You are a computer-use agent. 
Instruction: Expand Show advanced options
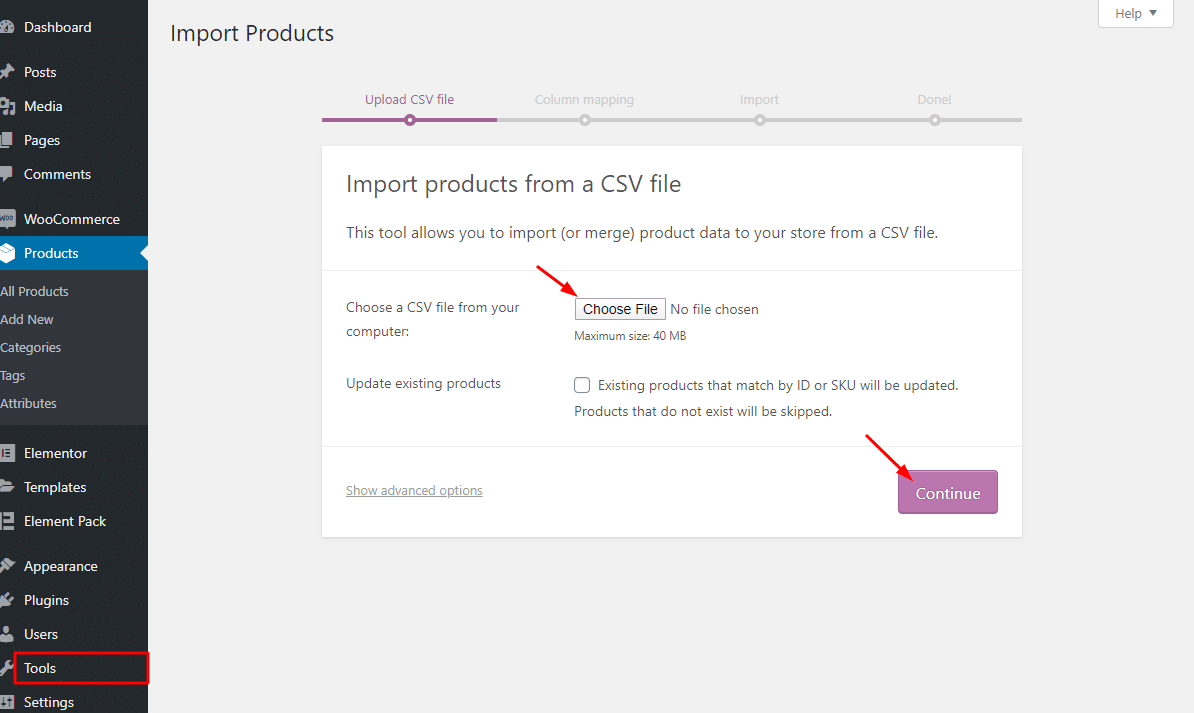pyautogui.click(x=414, y=491)
